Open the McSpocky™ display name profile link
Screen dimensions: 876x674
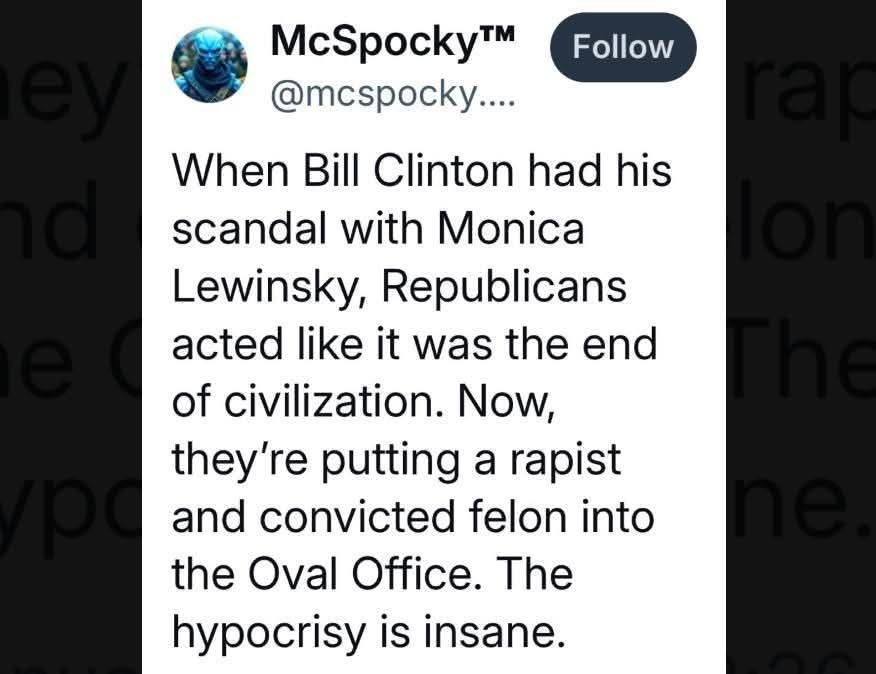coord(393,41)
